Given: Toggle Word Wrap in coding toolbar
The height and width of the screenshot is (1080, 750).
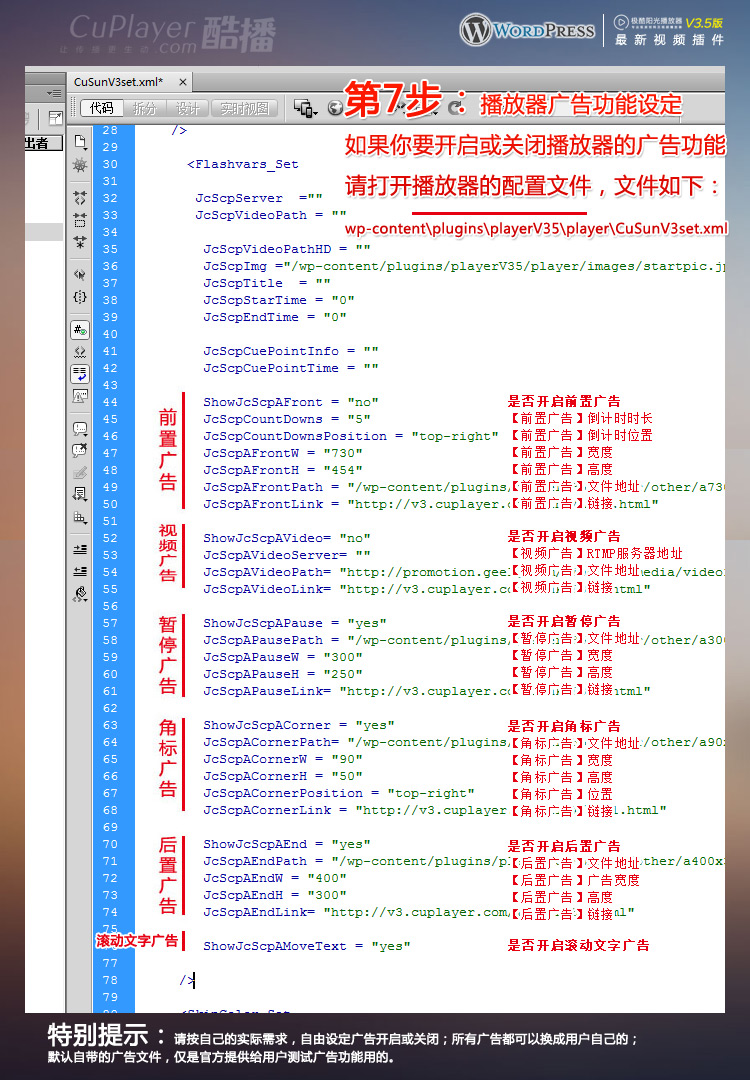Looking at the screenshot, I should point(80,374).
